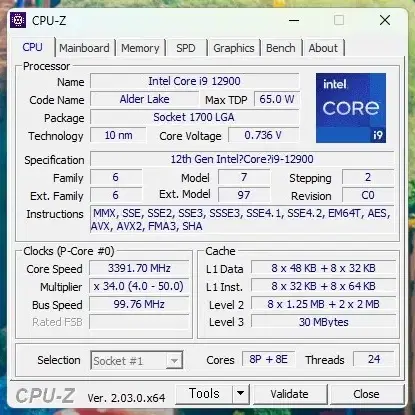Screen dimensions: 415x415
Task: Click the 12th Gen Intel specification field
Action: (x=242, y=159)
